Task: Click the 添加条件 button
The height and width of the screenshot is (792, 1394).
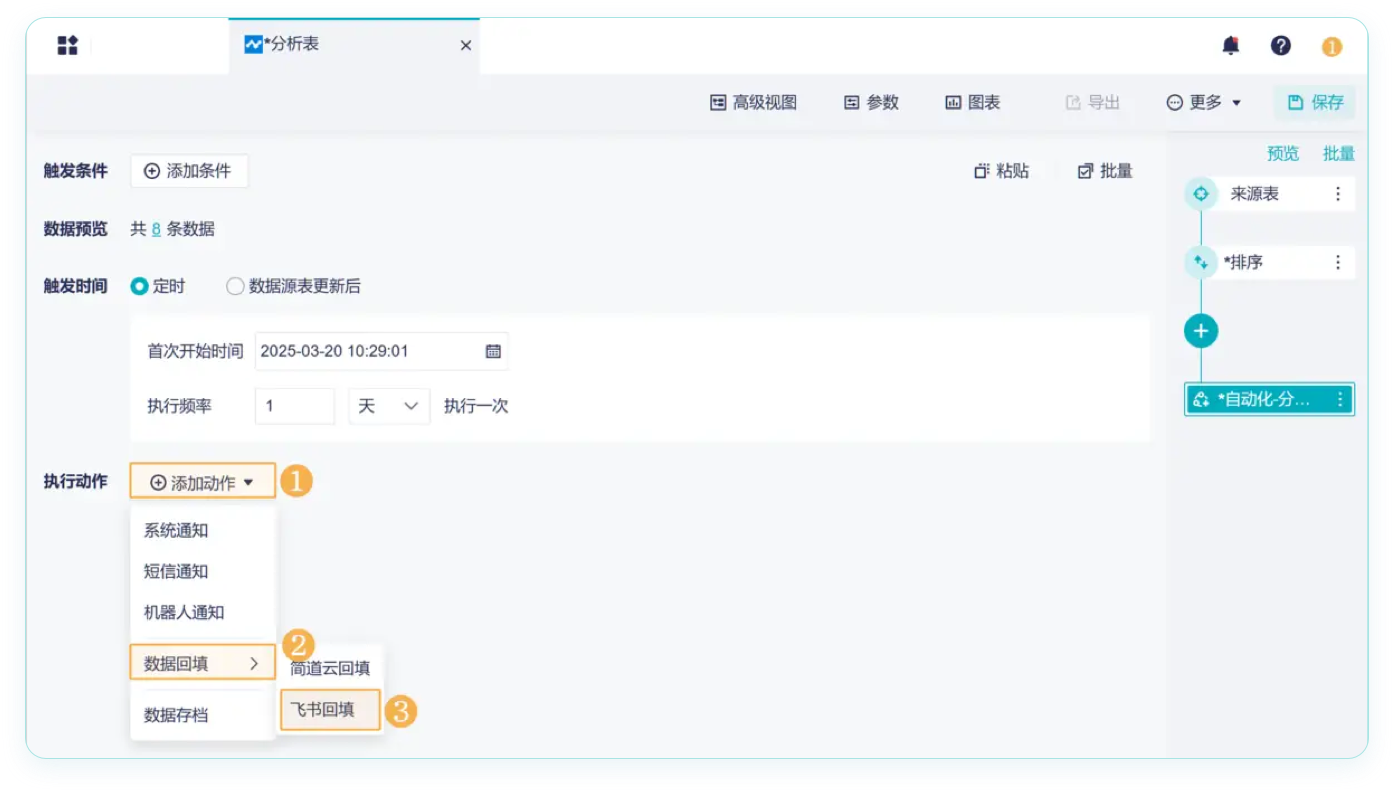Action: tap(189, 171)
